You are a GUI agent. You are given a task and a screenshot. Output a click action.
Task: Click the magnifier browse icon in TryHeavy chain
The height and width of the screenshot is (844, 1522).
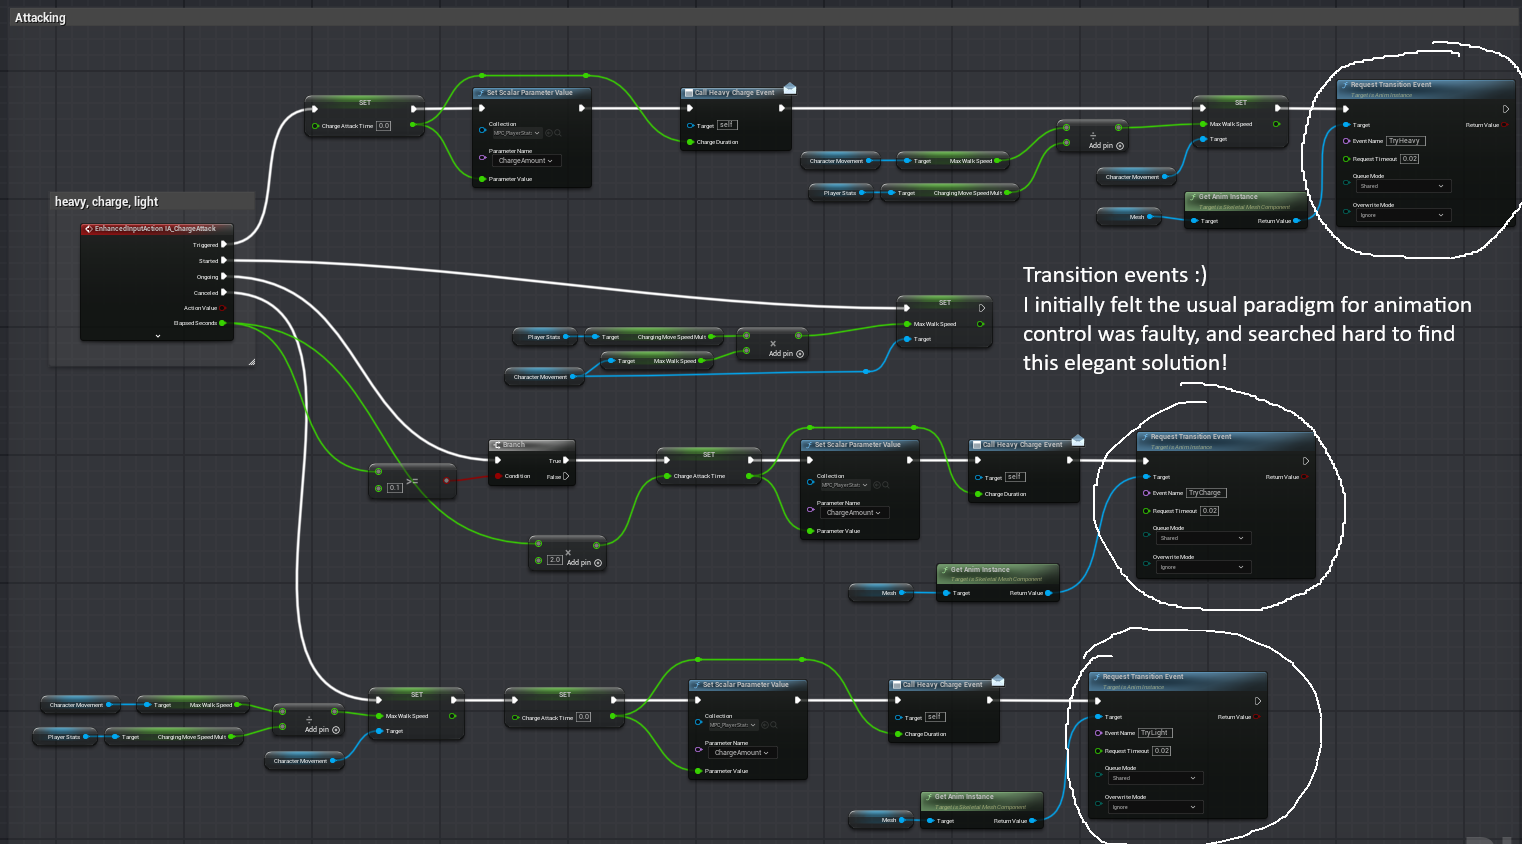click(558, 133)
